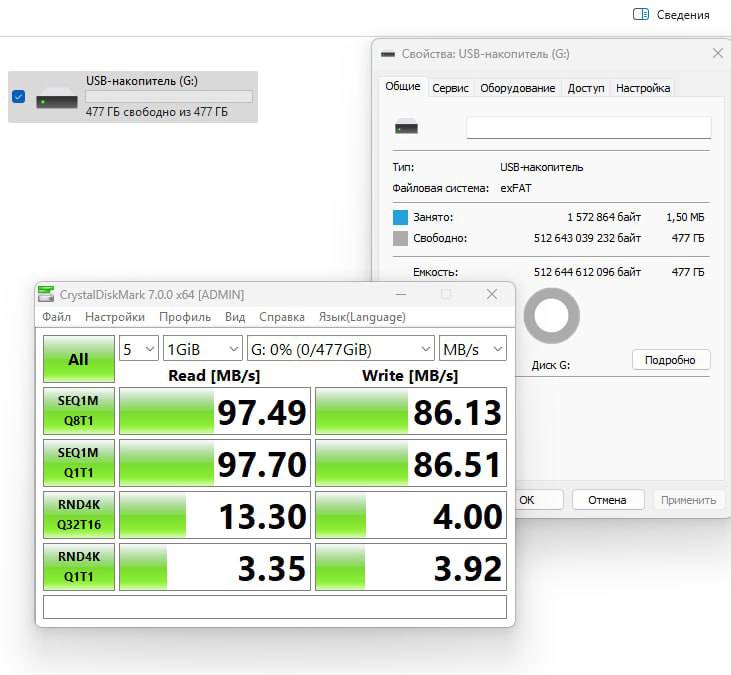Run all benchmarks with All button
The width and height of the screenshot is (731, 675).
point(79,359)
